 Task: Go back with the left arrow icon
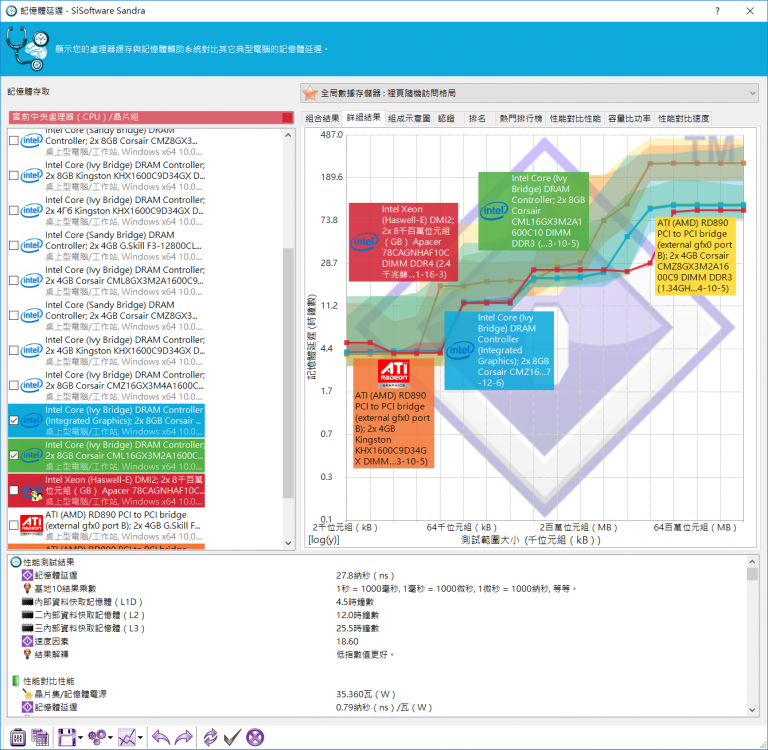coord(161,737)
